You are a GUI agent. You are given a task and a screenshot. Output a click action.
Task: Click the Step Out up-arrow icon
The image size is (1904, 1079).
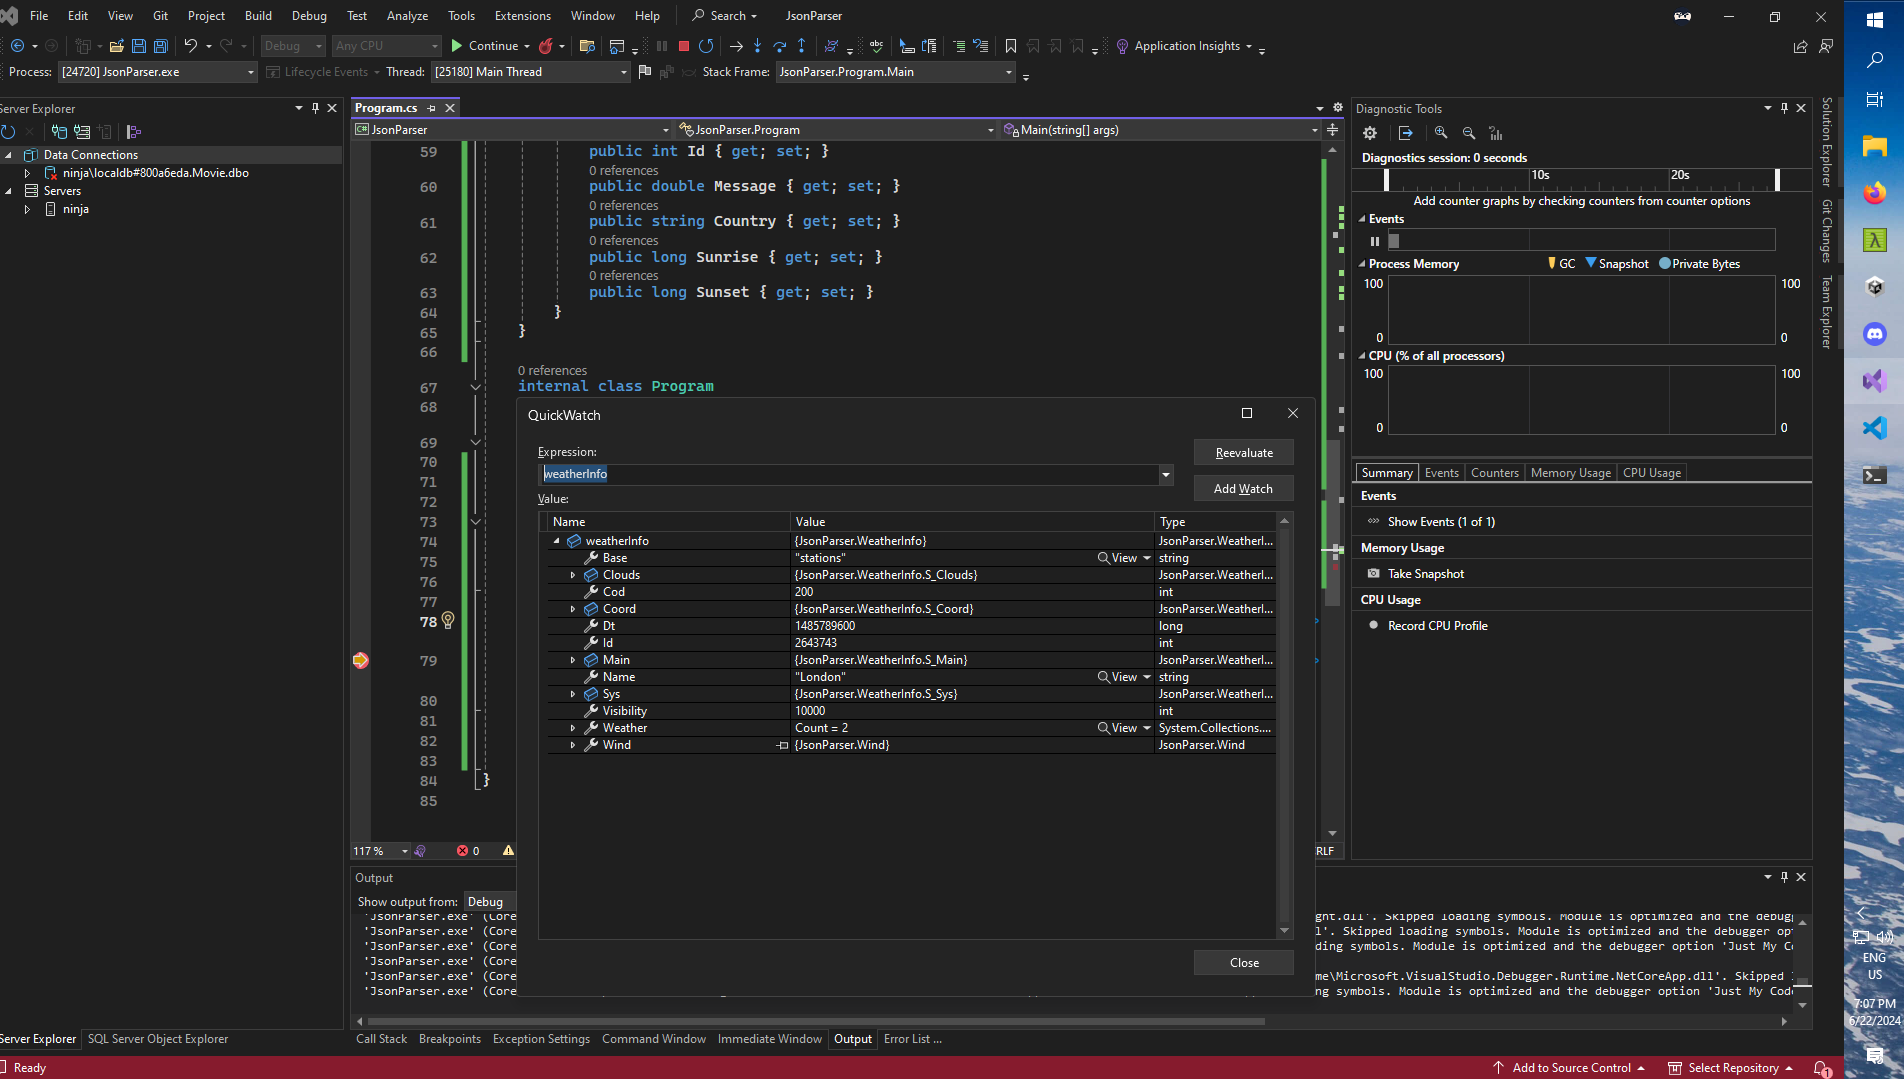(x=801, y=46)
